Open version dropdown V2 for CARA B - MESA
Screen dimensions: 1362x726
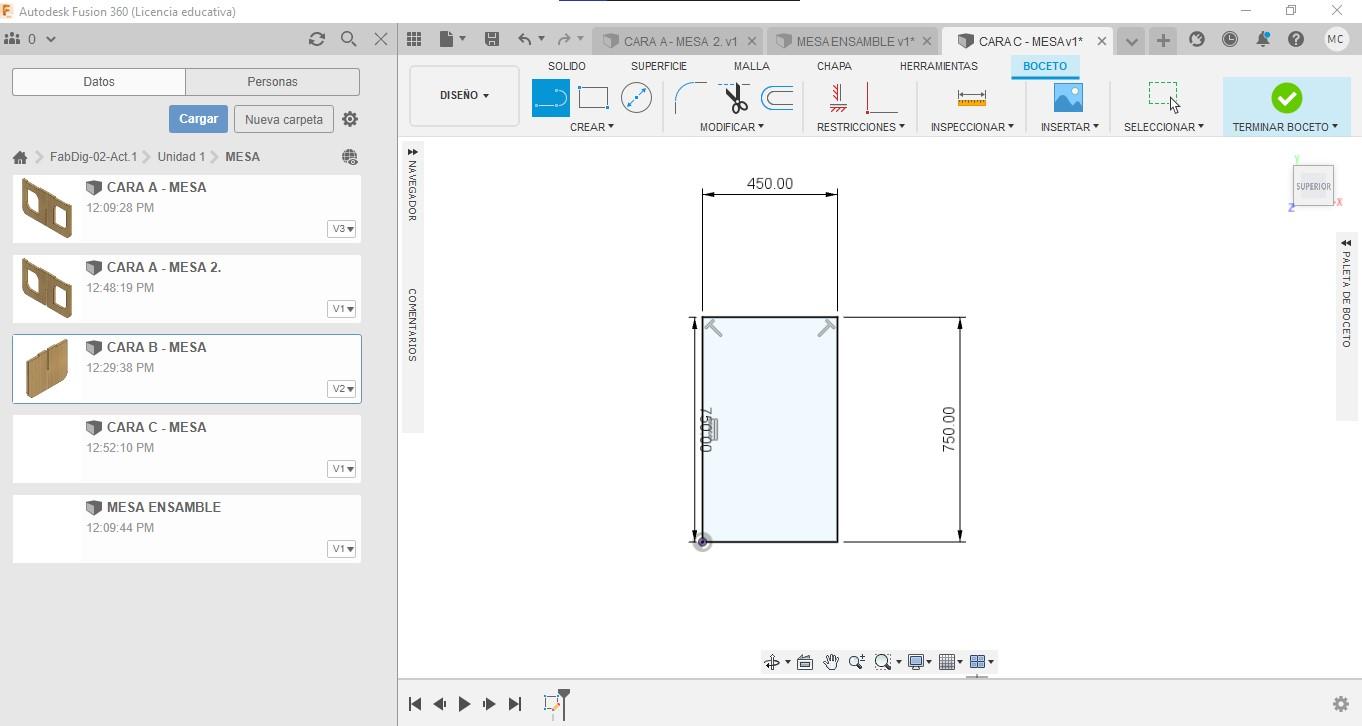coord(342,389)
